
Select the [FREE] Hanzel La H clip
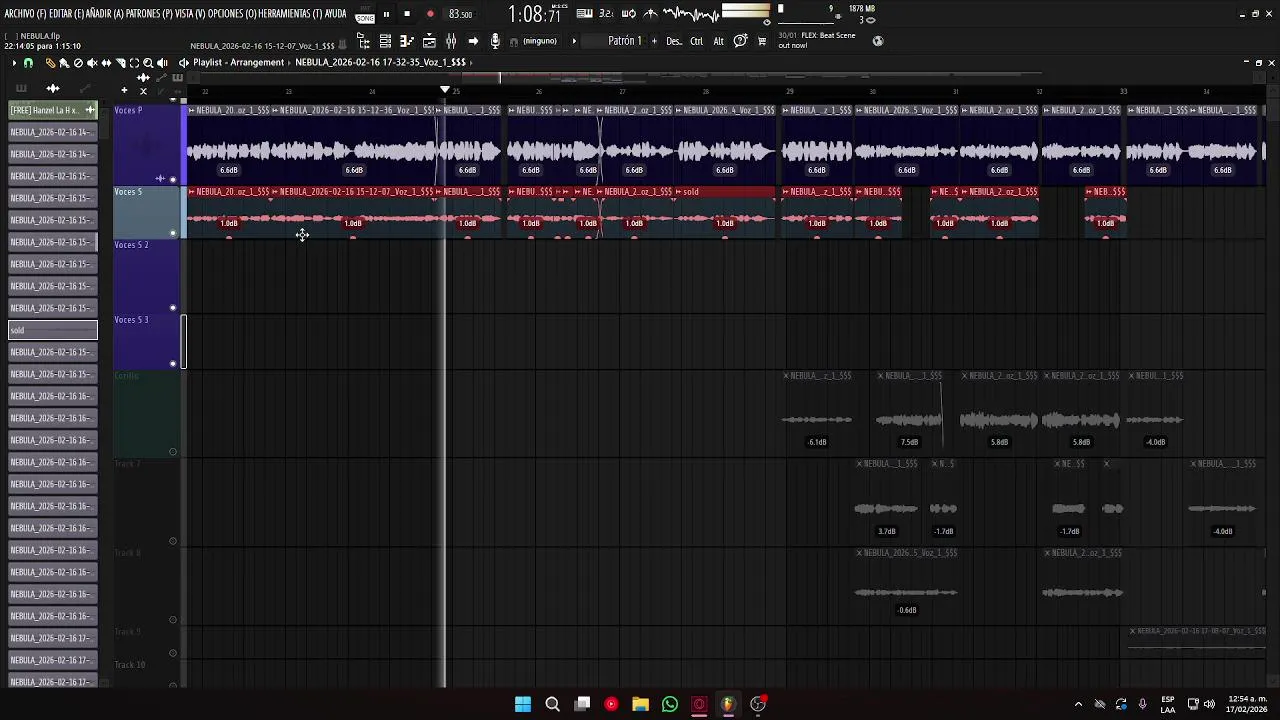(53, 110)
